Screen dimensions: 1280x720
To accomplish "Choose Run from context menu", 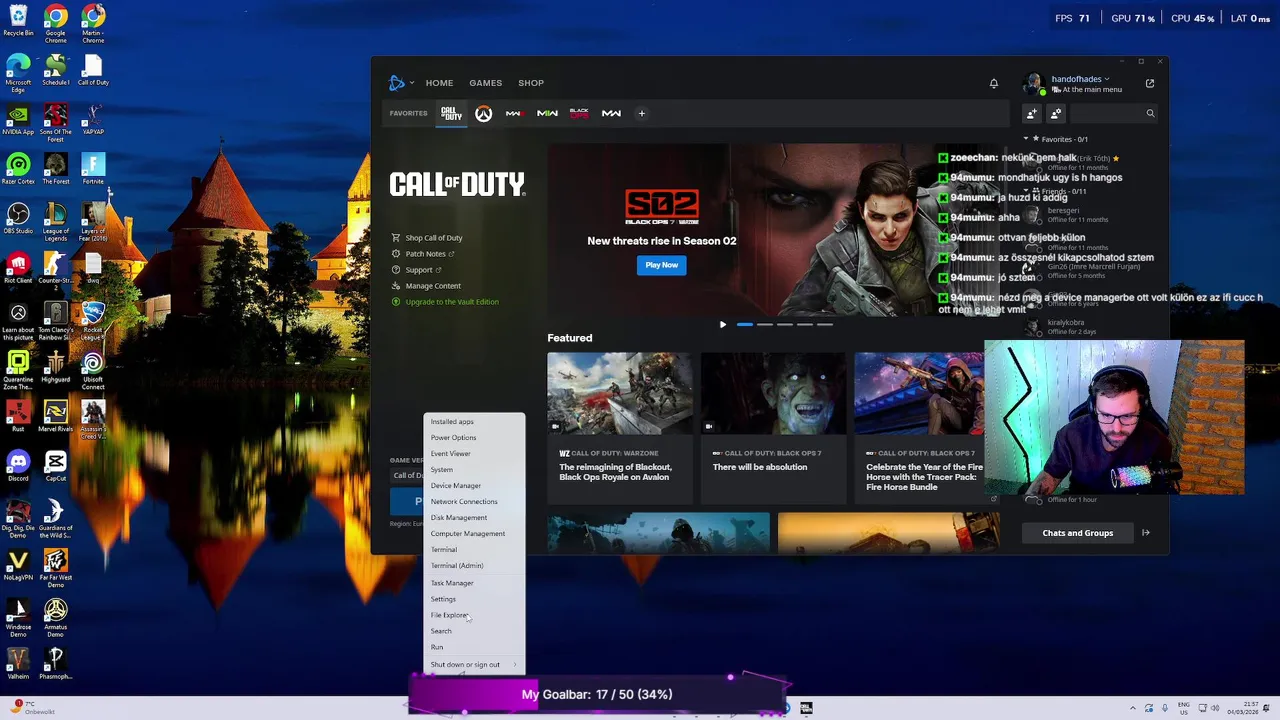I will point(474,647).
